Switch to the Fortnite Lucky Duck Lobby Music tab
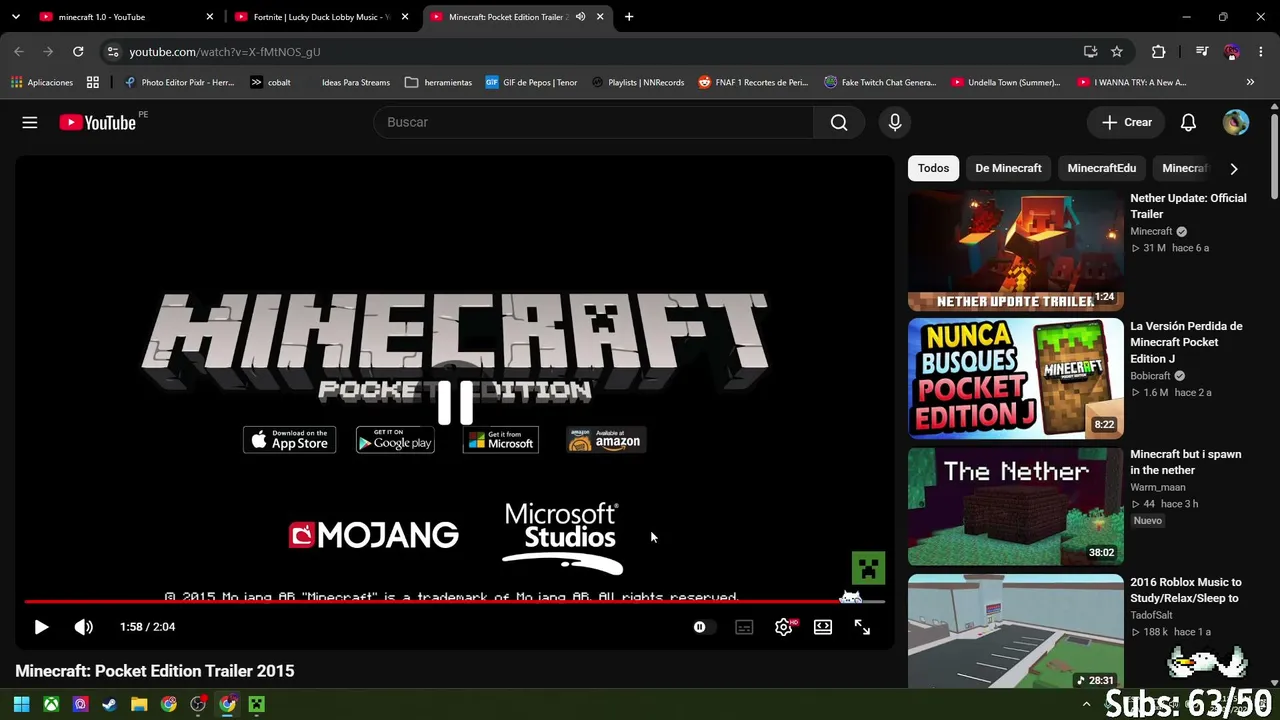1280x720 pixels. 322,17
